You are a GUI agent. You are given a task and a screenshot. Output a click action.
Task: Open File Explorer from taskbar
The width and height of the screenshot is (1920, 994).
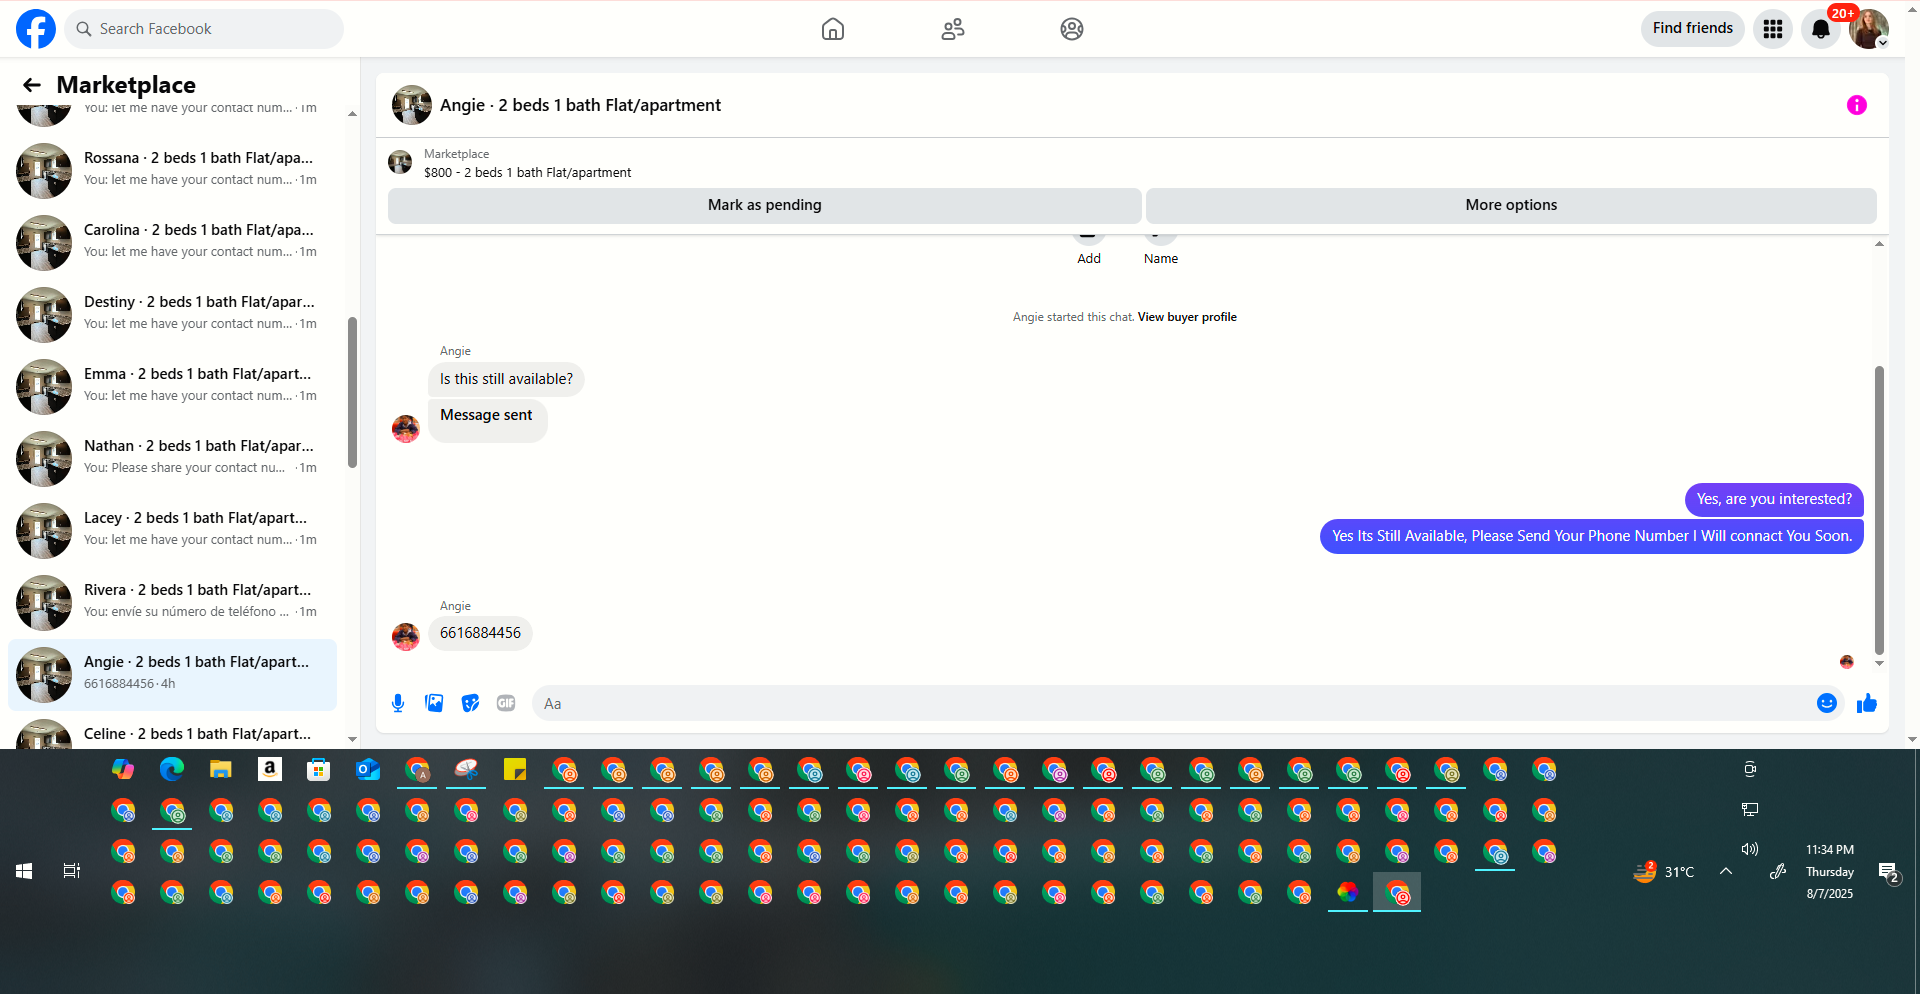(x=221, y=769)
